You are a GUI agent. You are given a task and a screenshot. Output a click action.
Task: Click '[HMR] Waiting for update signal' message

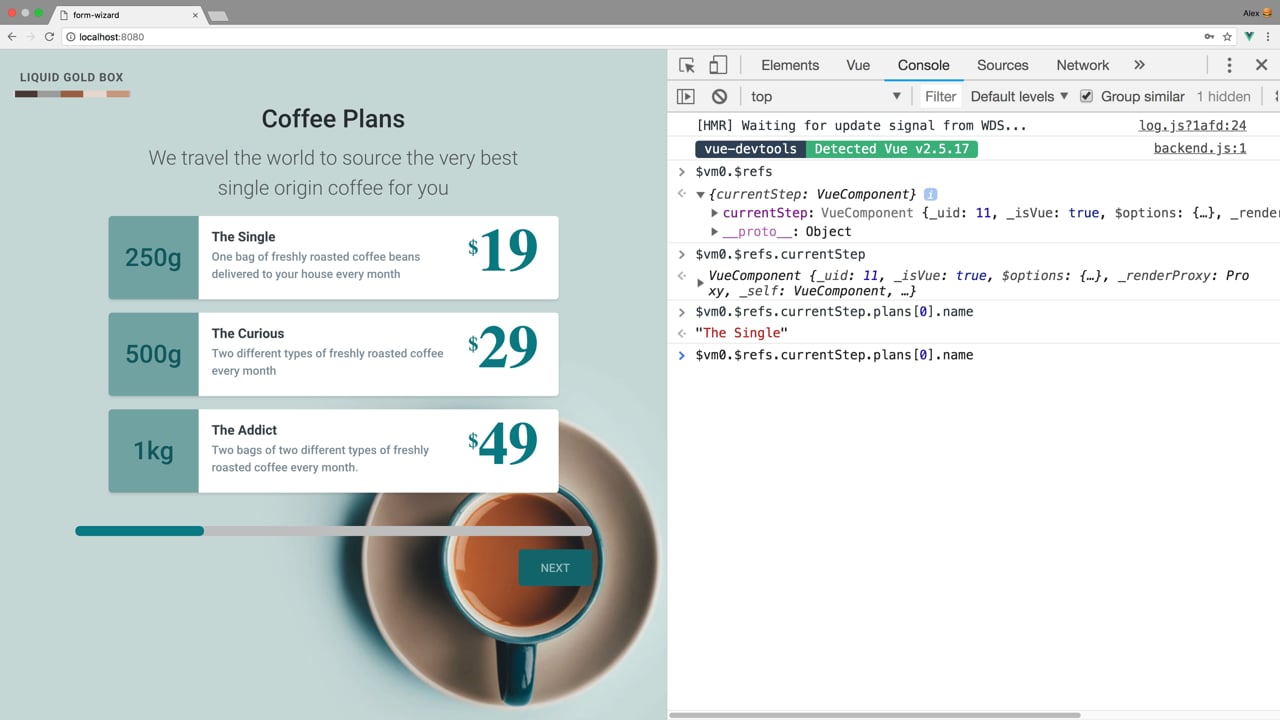click(x=861, y=126)
